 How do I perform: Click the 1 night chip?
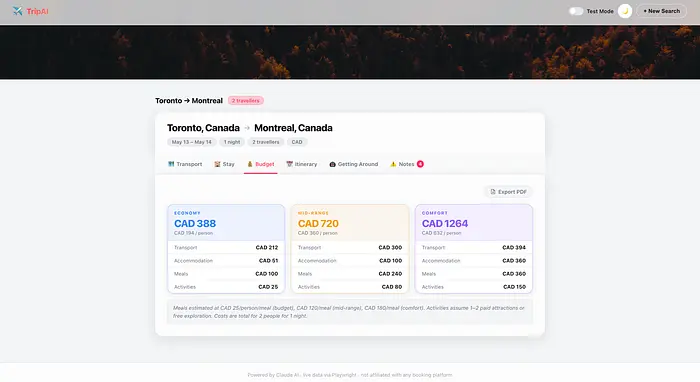[x=232, y=142]
